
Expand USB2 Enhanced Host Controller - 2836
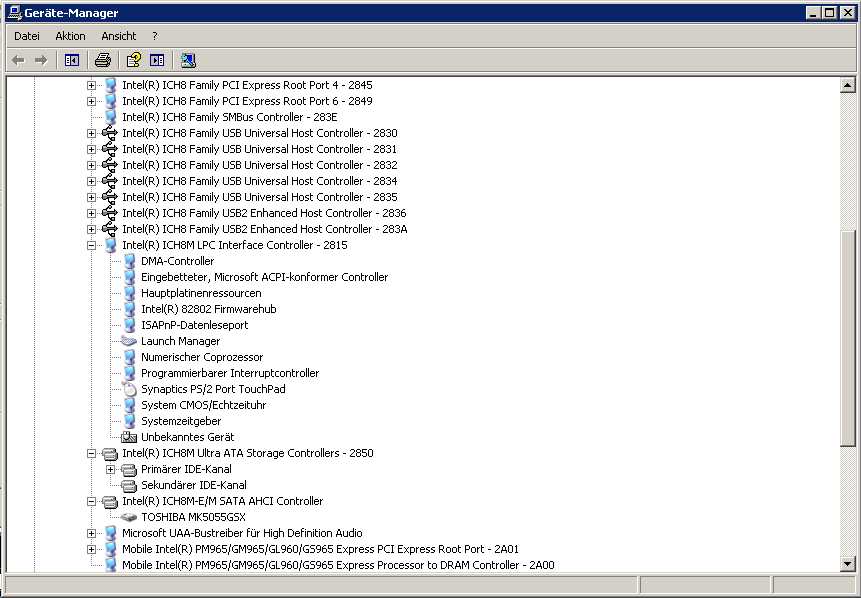pyautogui.click(x=92, y=213)
